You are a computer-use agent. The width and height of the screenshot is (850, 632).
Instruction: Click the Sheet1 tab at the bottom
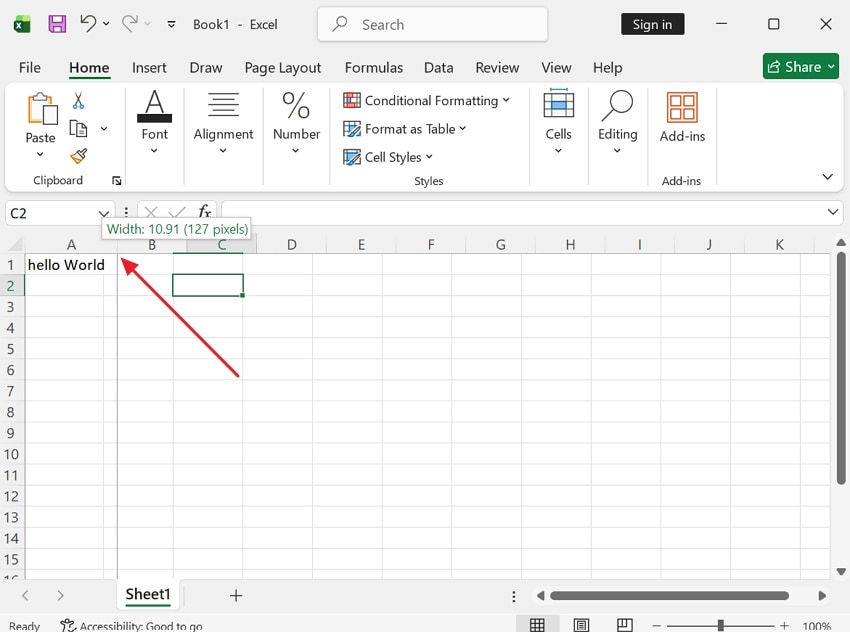pos(147,595)
